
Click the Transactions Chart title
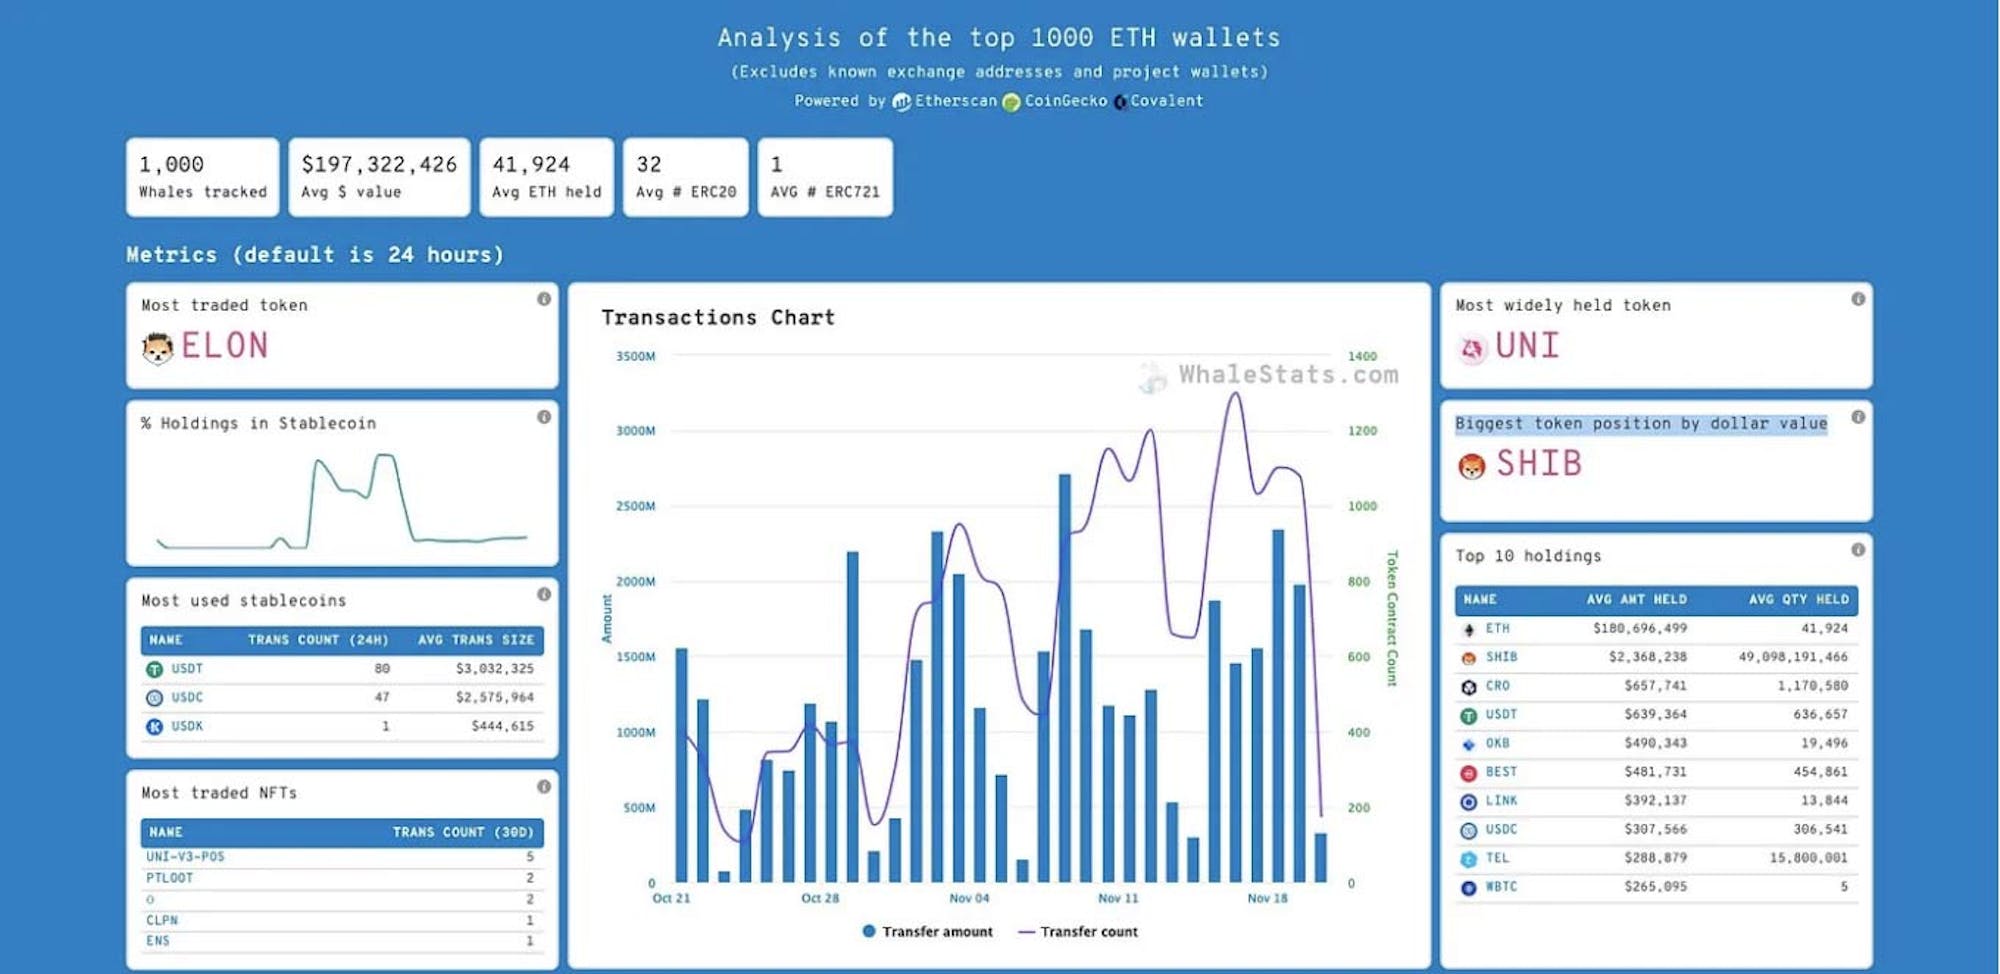click(718, 318)
